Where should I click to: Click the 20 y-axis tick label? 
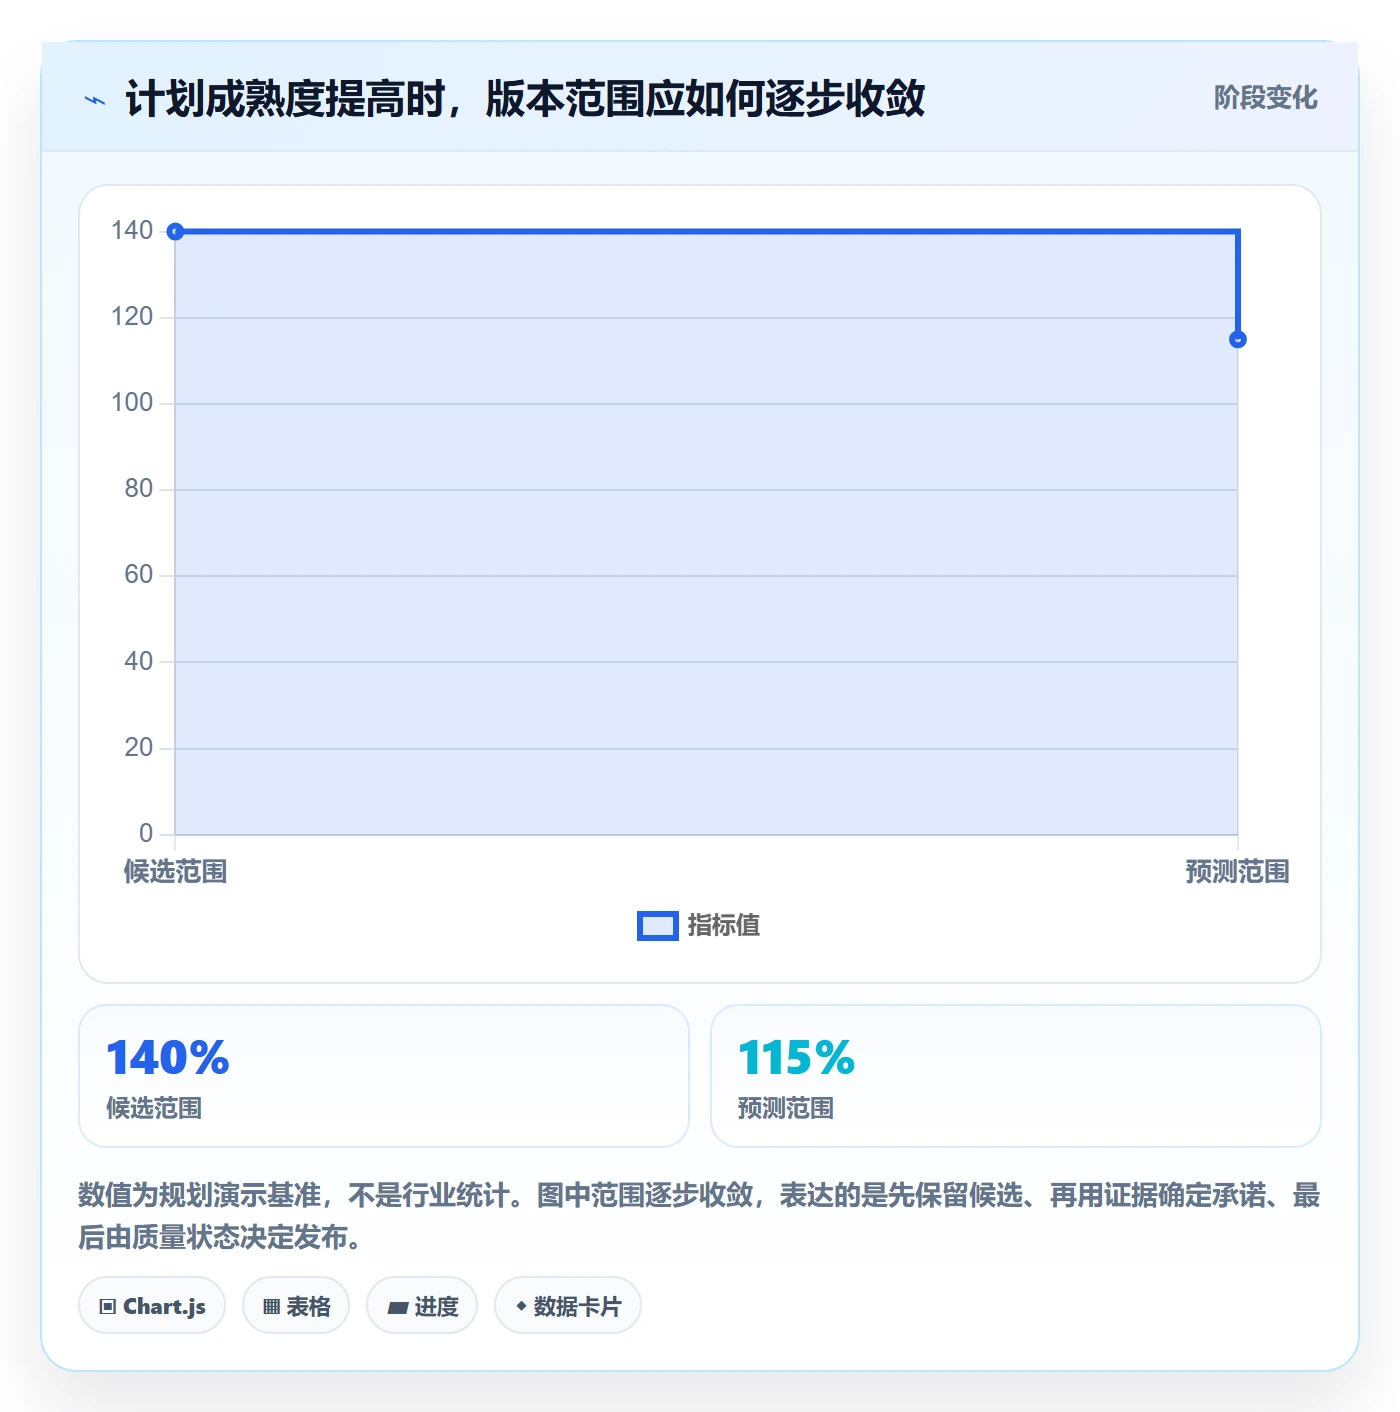point(139,748)
